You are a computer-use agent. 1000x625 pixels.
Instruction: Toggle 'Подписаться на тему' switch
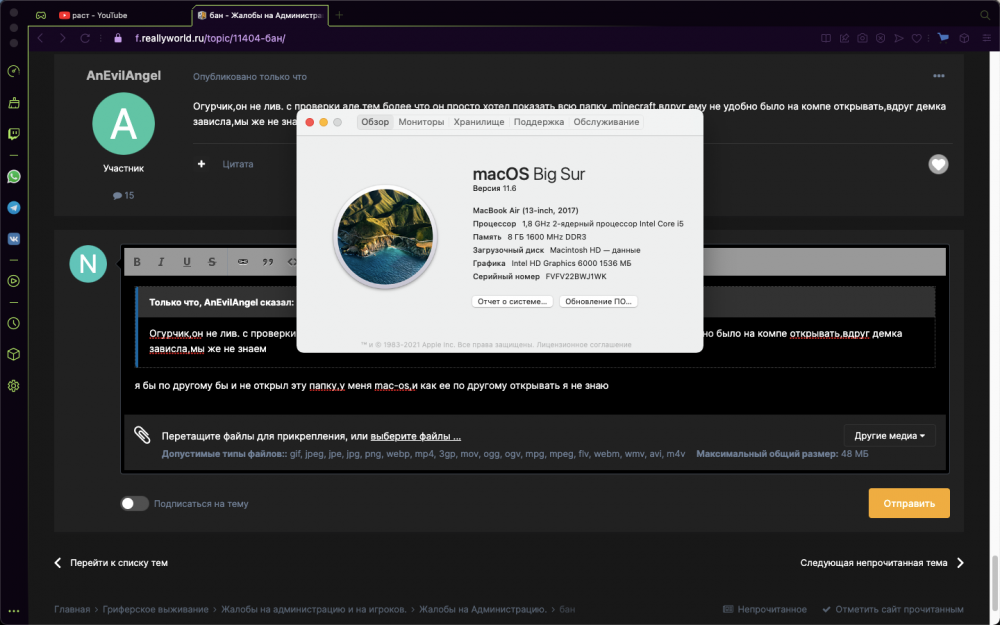(x=135, y=503)
